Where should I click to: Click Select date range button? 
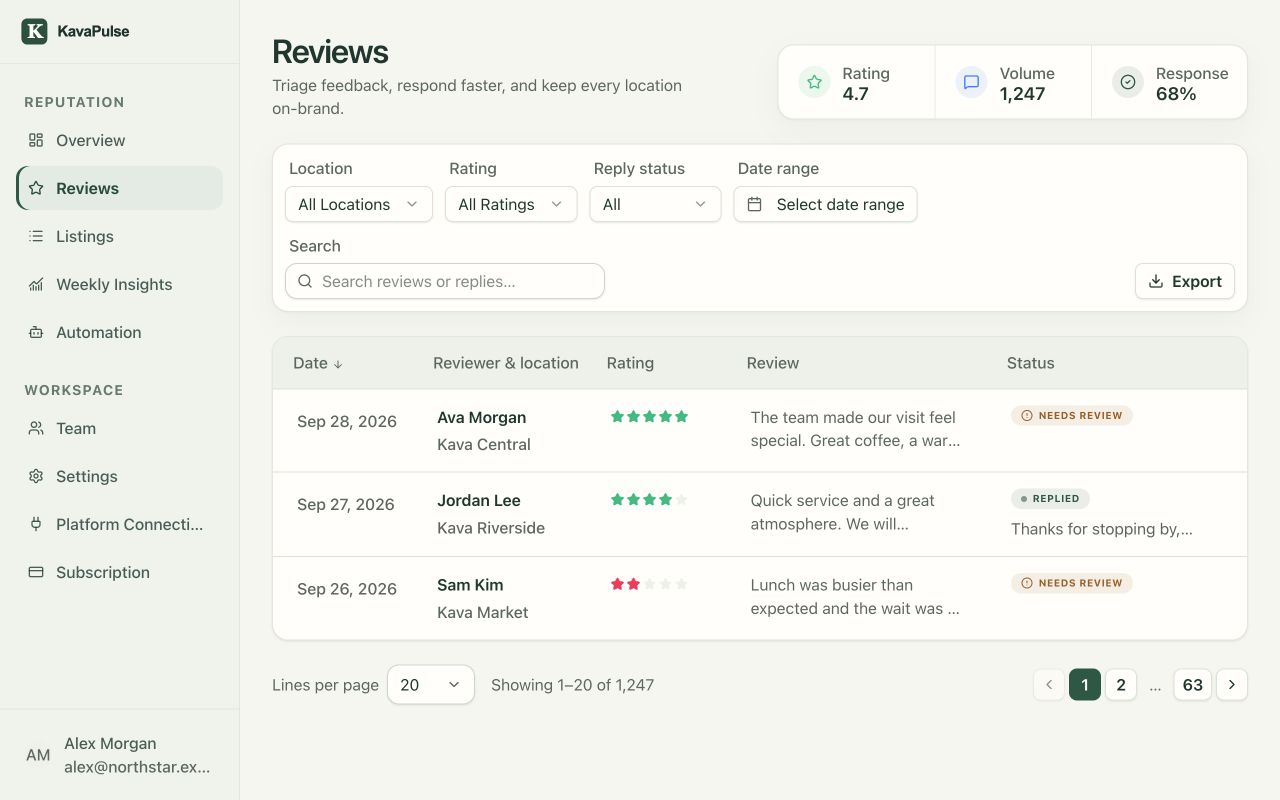coord(825,204)
